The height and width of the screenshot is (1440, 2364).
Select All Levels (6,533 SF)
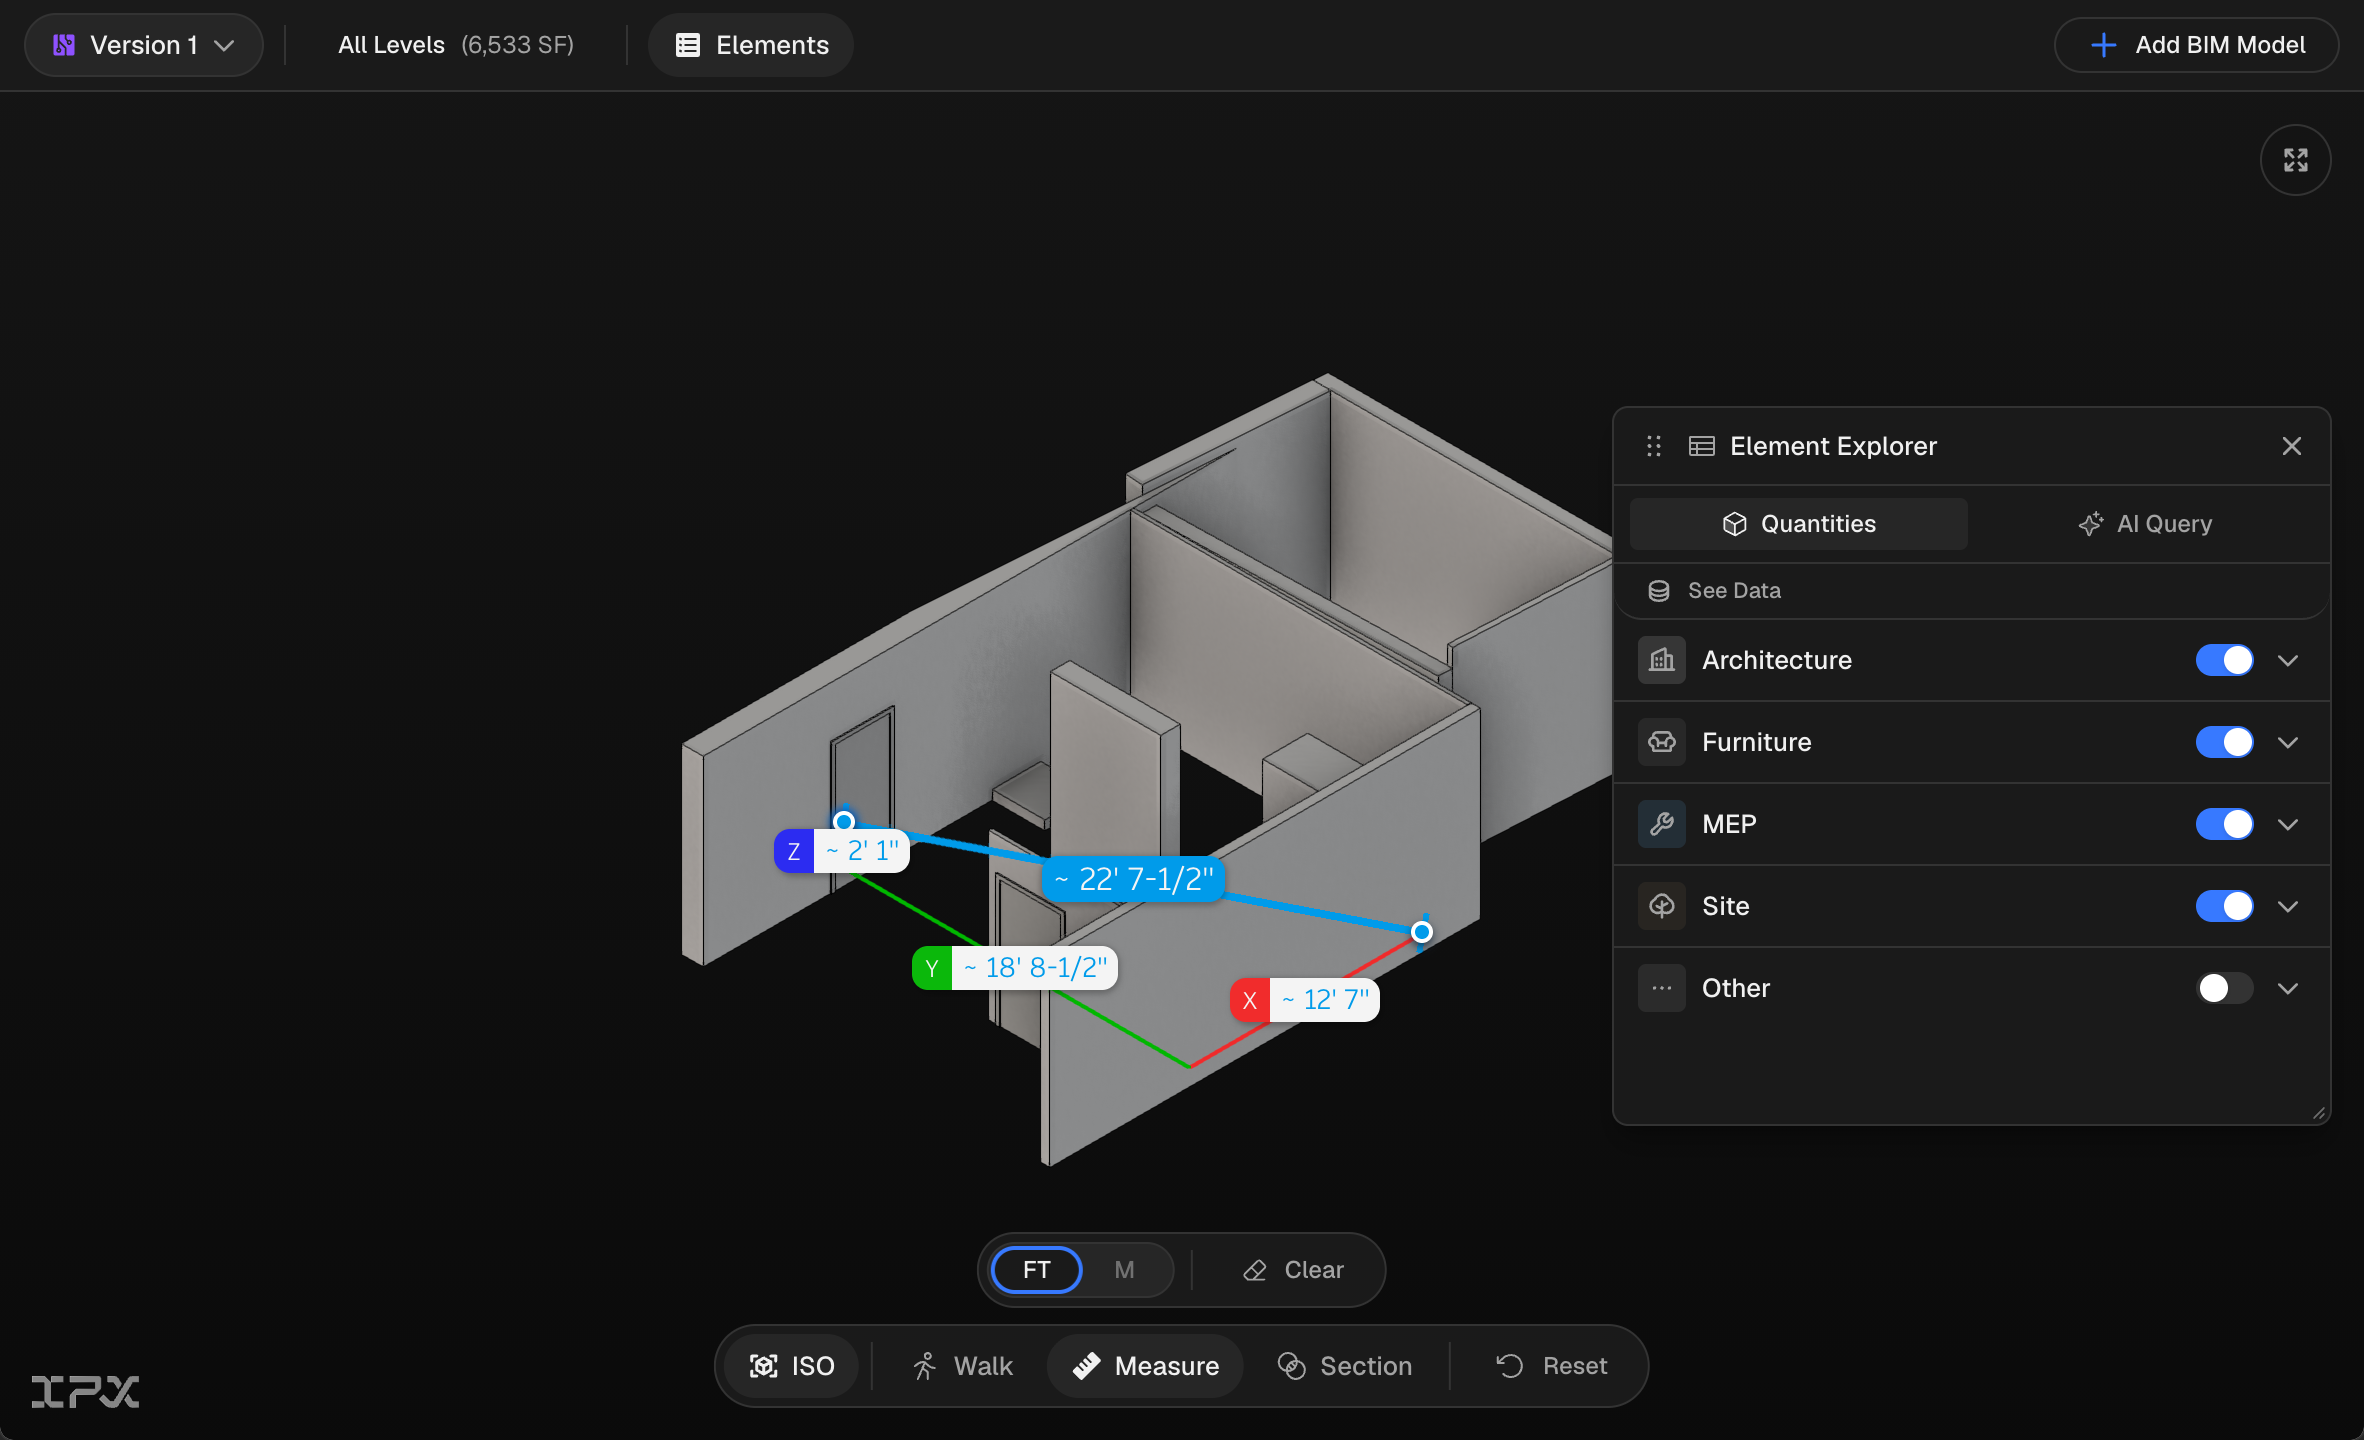point(456,45)
